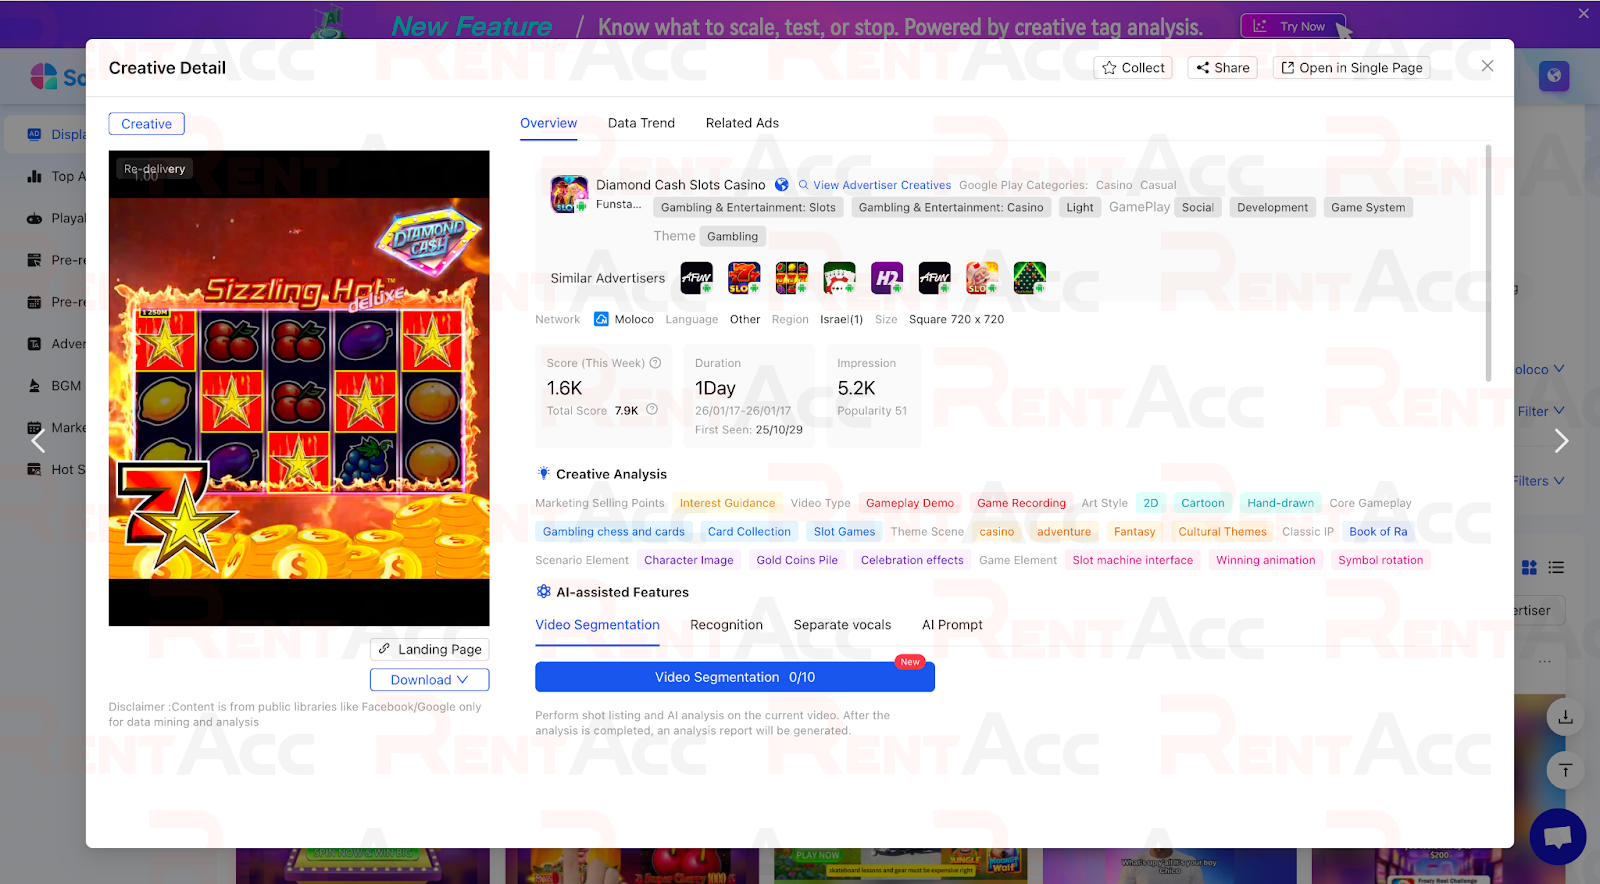Go to next creative with right arrow
1600x884 pixels.
1561,441
